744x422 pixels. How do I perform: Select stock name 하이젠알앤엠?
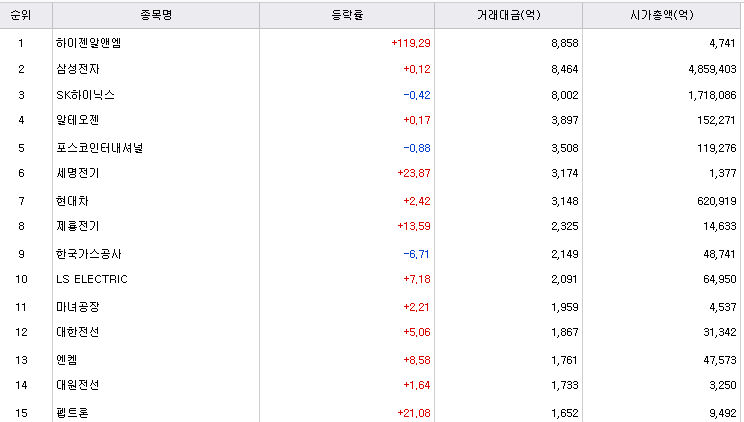click(x=88, y=43)
